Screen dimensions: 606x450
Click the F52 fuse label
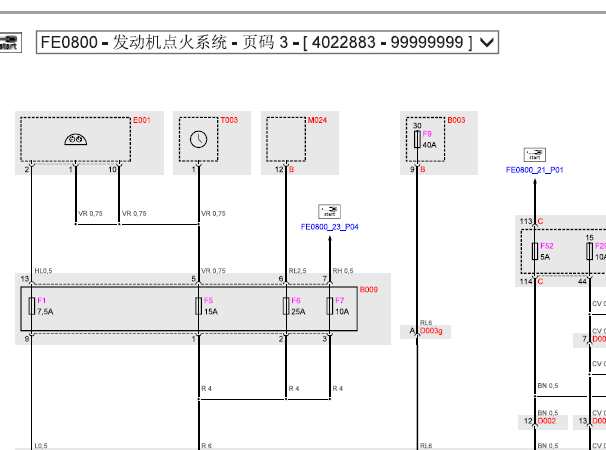(x=546, y=246)
